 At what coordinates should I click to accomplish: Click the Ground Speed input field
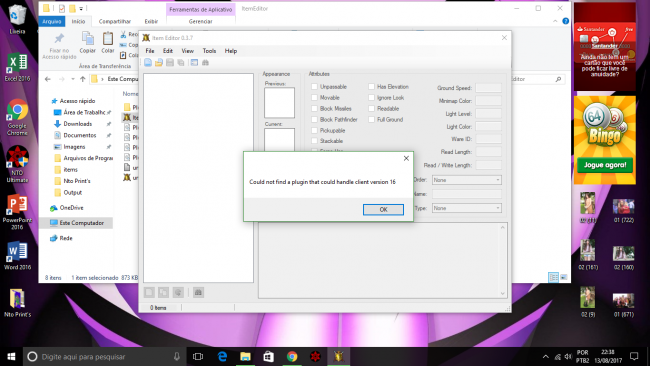pos(488,87)
